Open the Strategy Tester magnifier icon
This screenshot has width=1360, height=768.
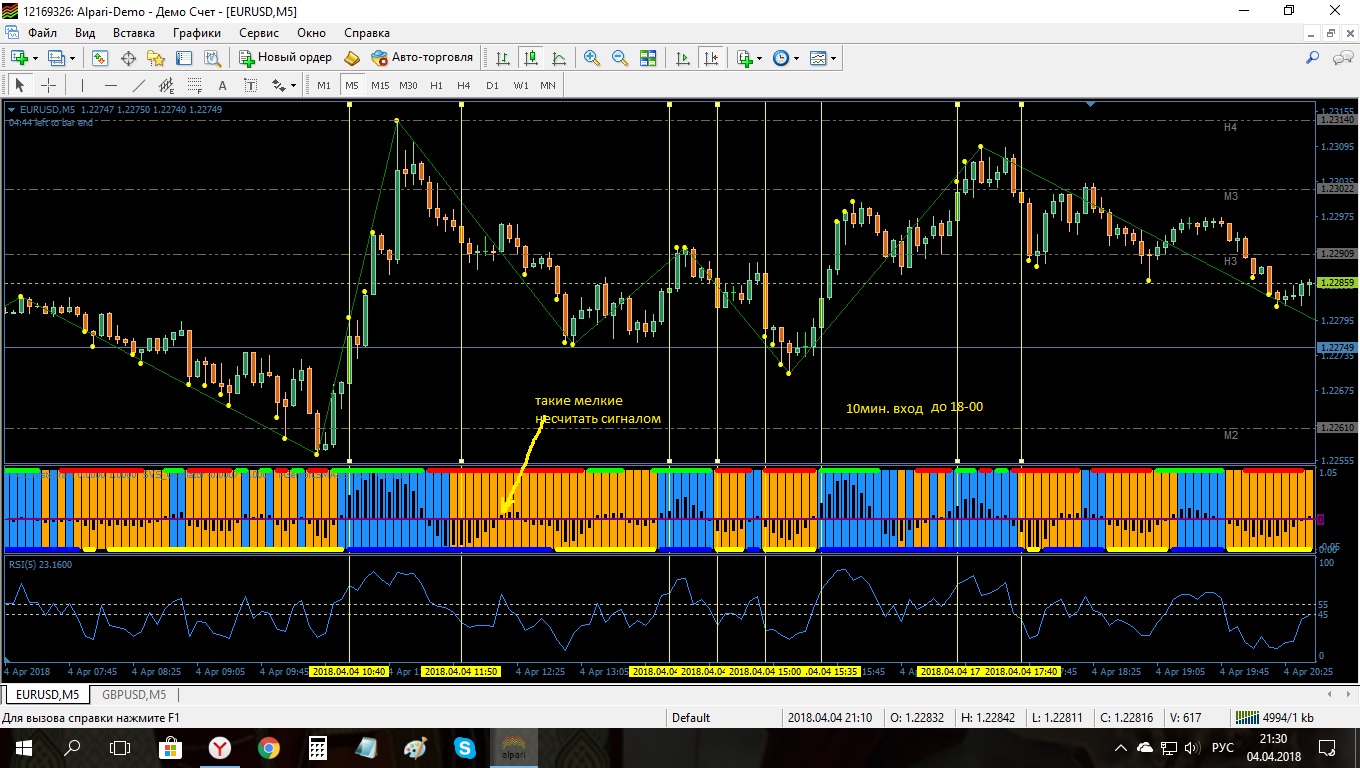[212, 58]
